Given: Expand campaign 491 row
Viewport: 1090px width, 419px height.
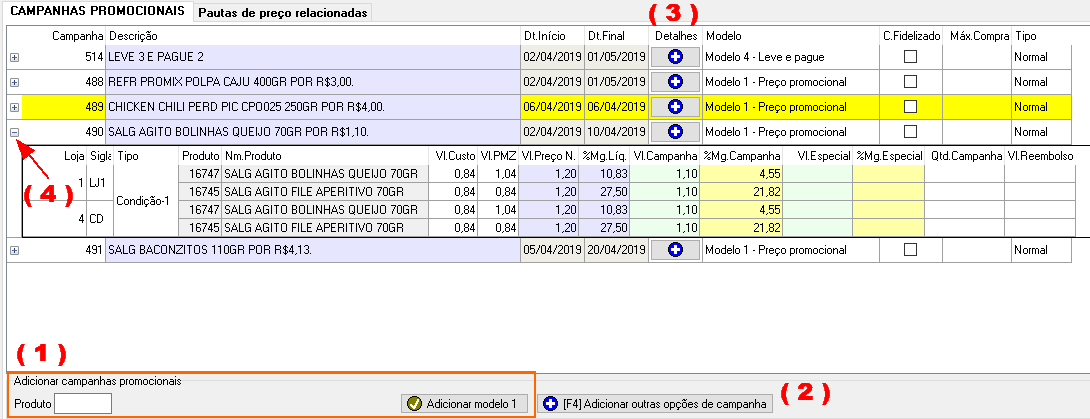Looking at the screenshot, I should 15,249.
